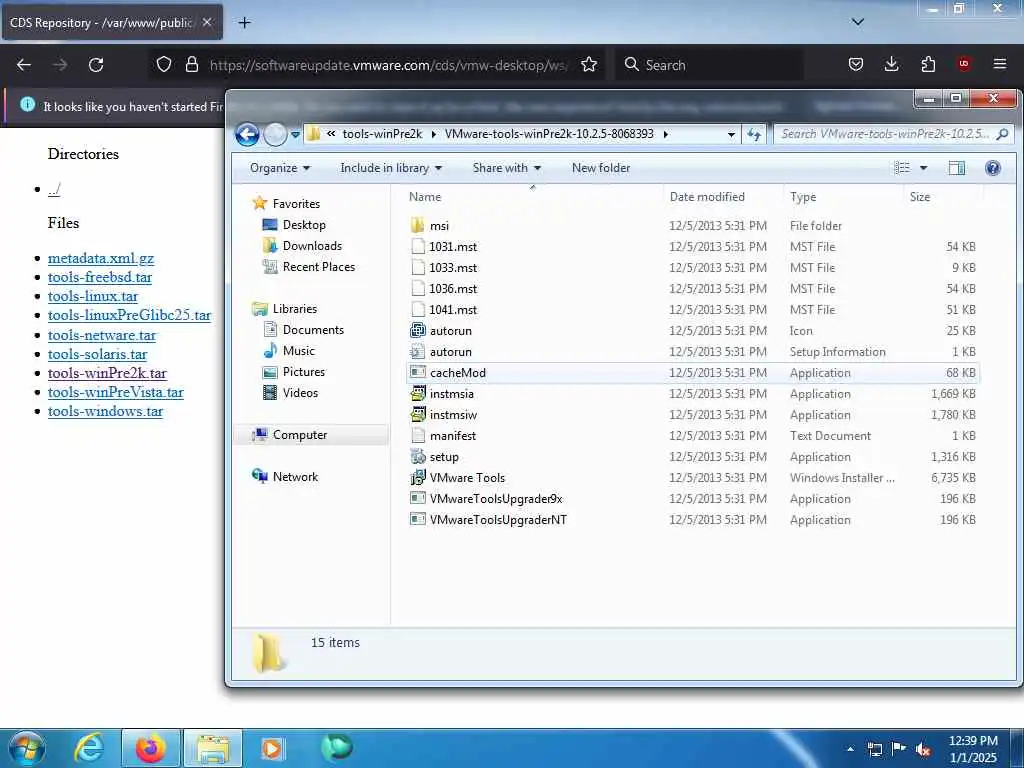Select Documents library in navigation pane
Image resolution: width=1024 pixels, height=768 pixels.
[x=313, y=330]
